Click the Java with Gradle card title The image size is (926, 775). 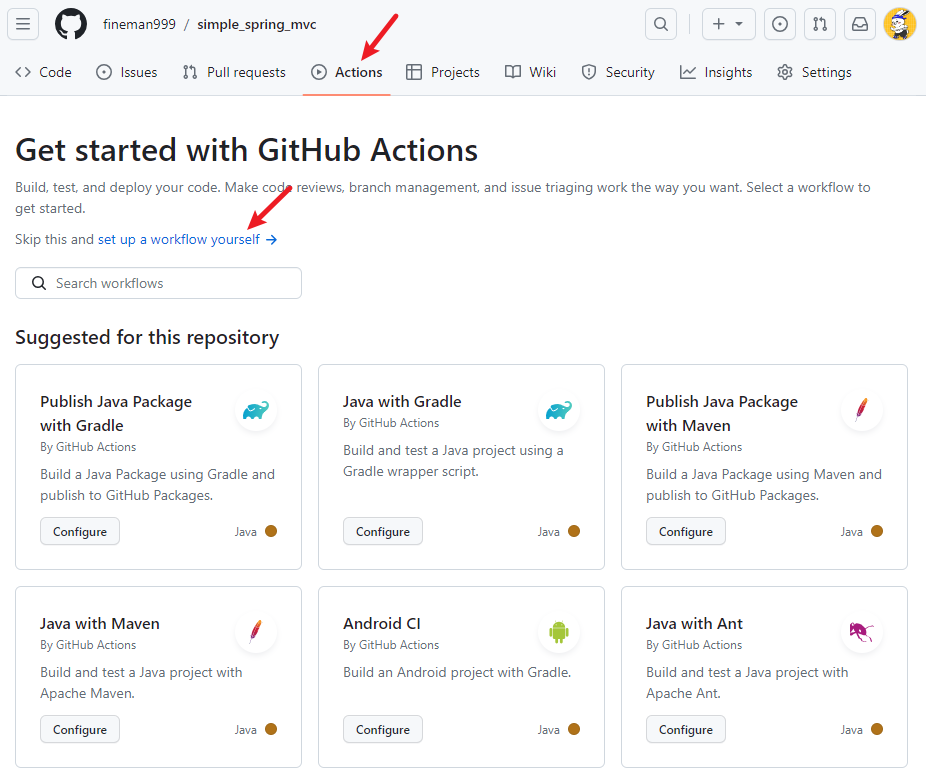tap(402, 402)
